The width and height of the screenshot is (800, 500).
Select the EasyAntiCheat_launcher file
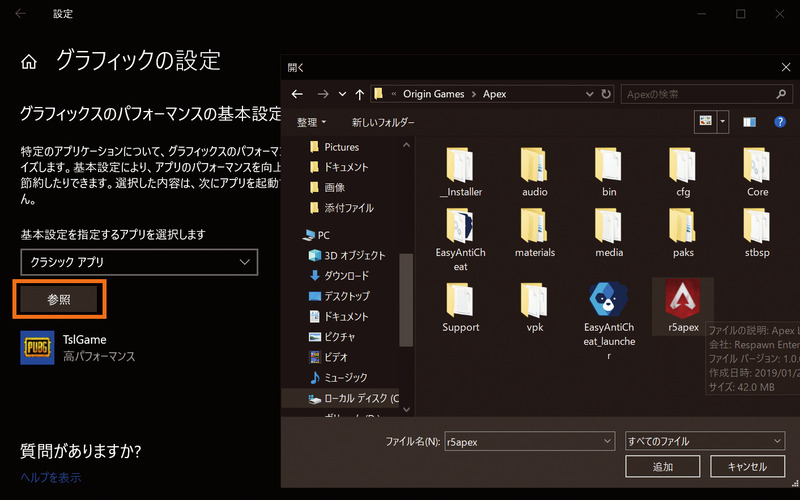pos(609,320)
